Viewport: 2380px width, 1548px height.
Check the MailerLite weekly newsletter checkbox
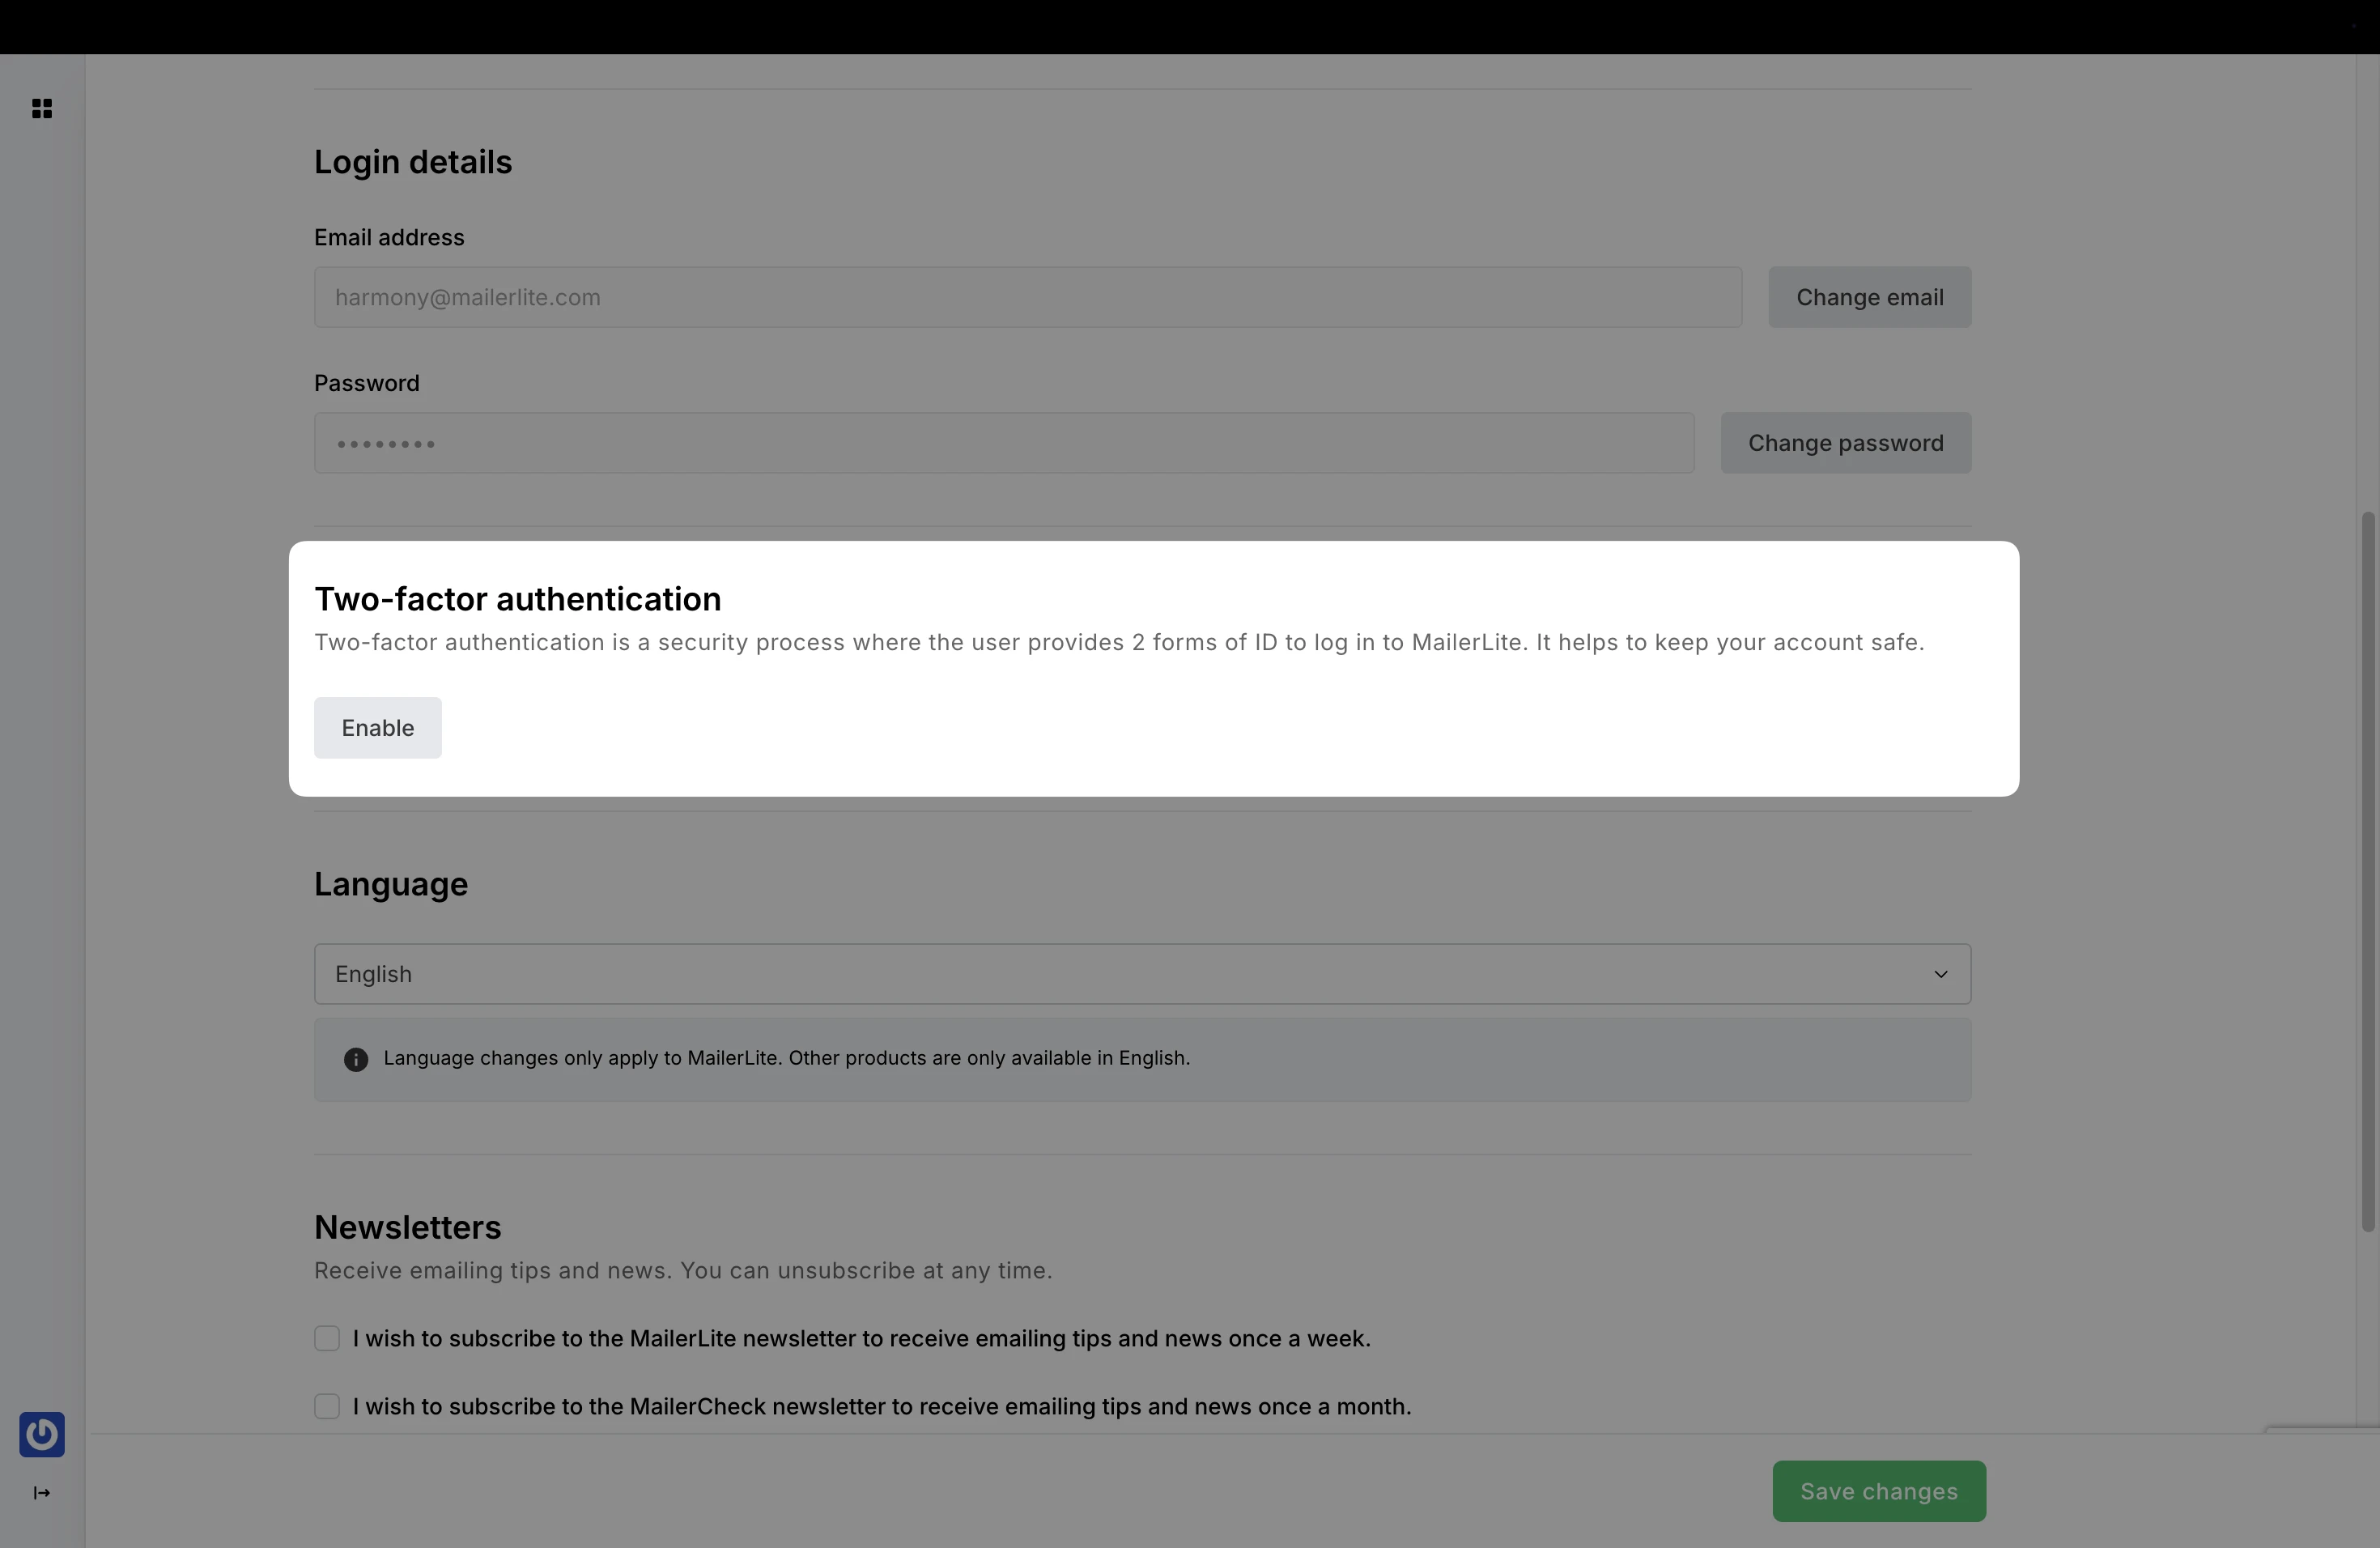pyautogui.click(x=327, y=1338)
